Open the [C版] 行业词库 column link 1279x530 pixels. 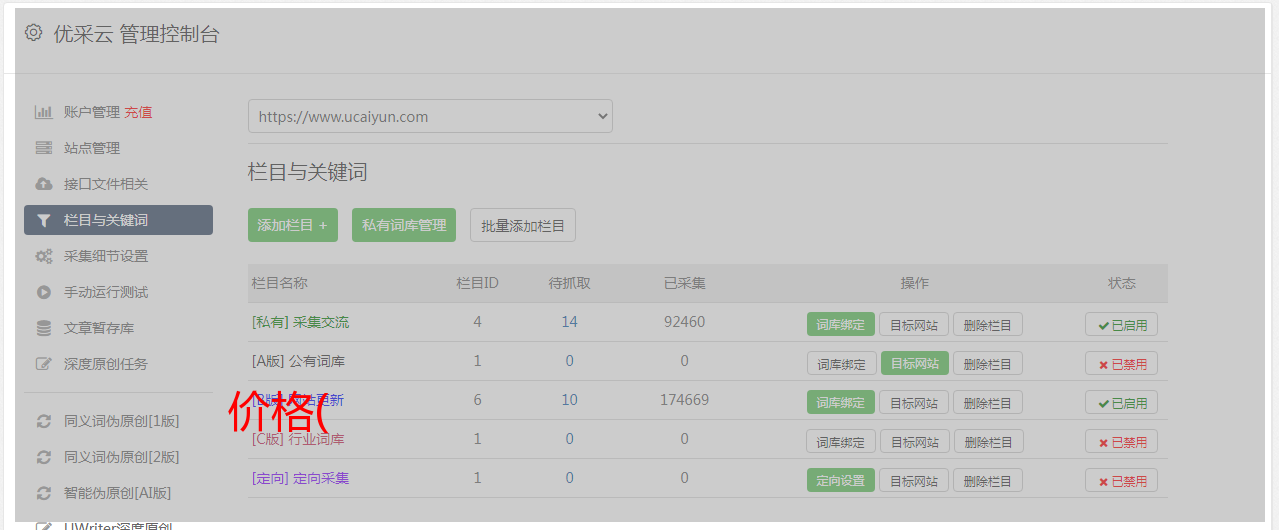[x=298, y=439]
